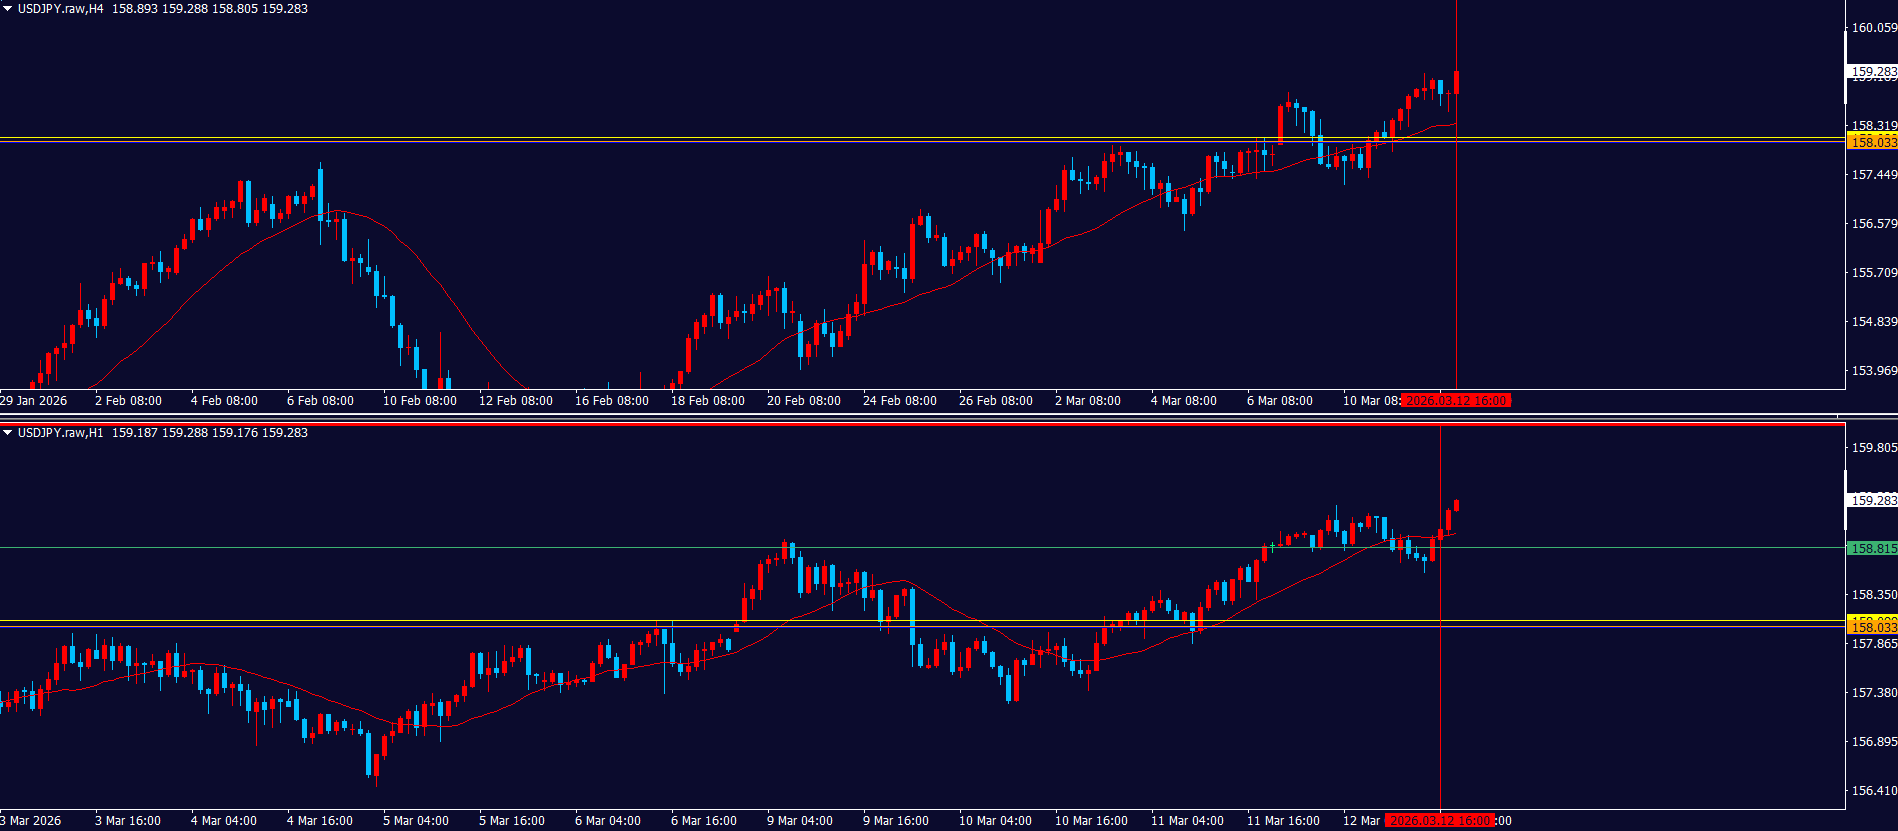
Task: Click red 2026.03.12 16:00 time label on H4 chart
Action: click(1456, 401)
